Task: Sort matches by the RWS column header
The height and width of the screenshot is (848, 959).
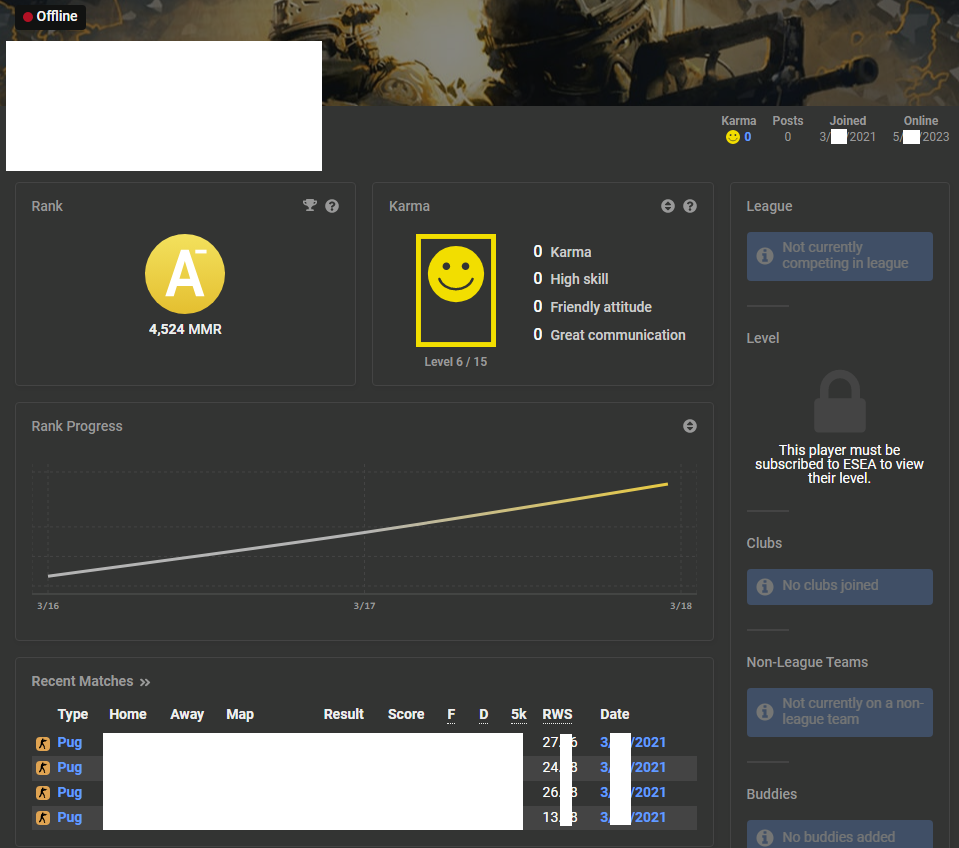Action: (x=557, y=714)
